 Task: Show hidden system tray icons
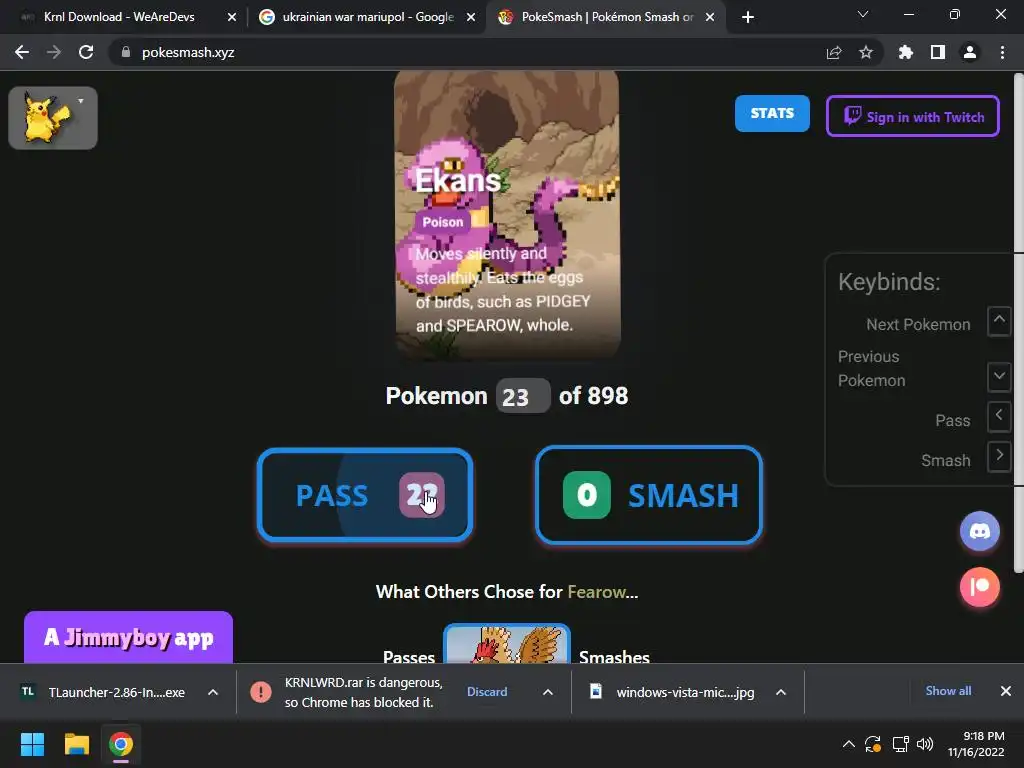coord(848,744)
